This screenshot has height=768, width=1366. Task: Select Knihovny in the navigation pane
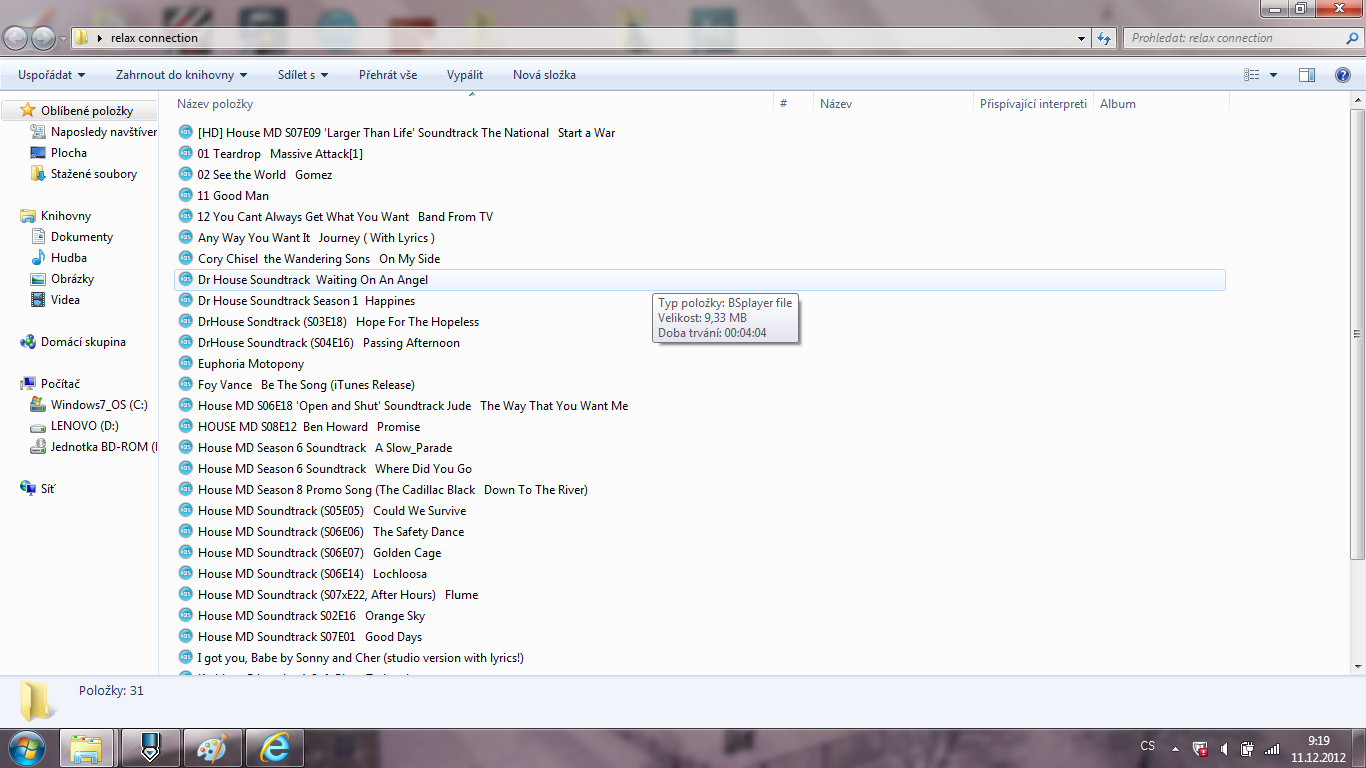click(x=56, y=216)
